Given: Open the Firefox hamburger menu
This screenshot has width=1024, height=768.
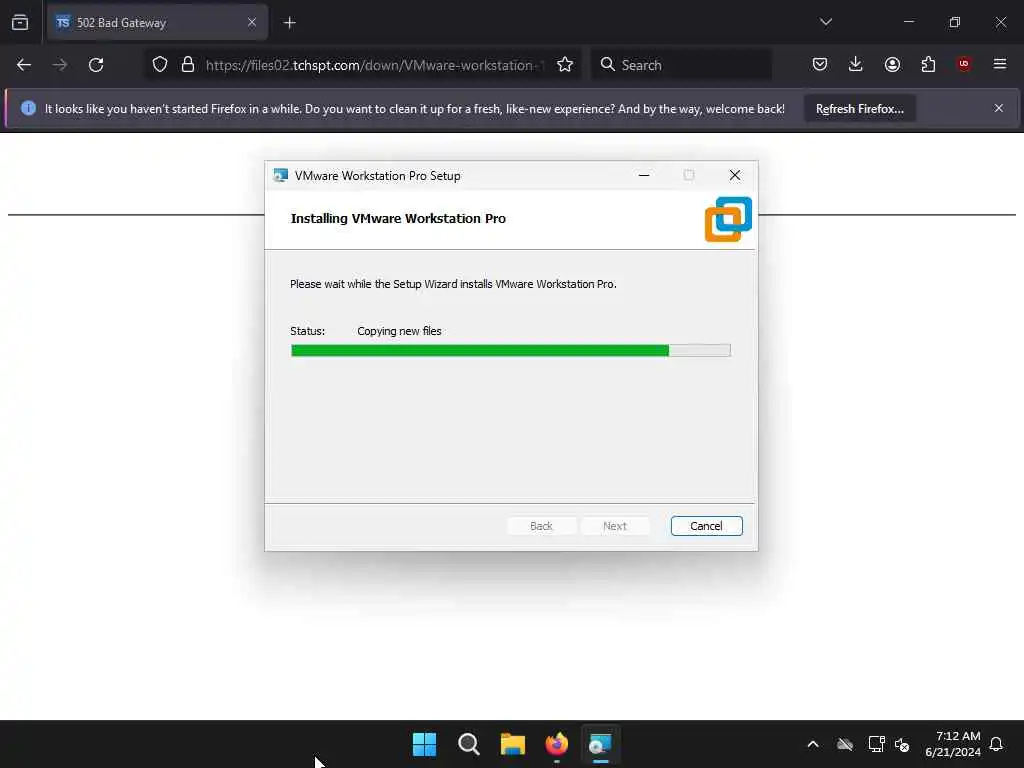Looking at the screenshot, I should click(1000, 64).
